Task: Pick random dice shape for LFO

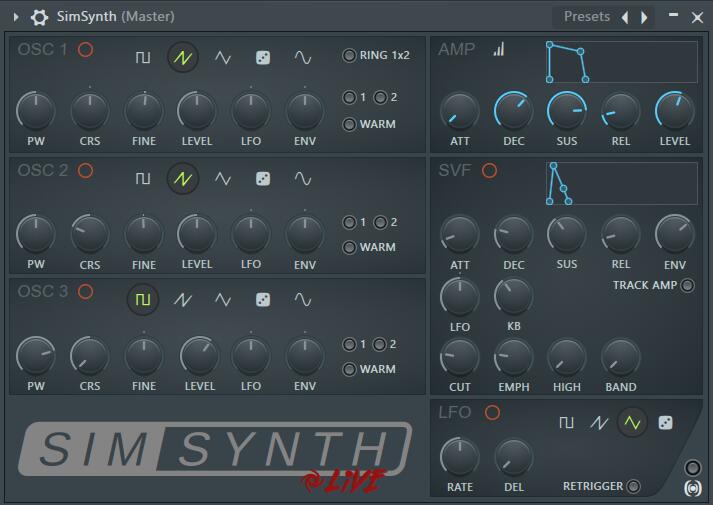Action: point(666,423)
